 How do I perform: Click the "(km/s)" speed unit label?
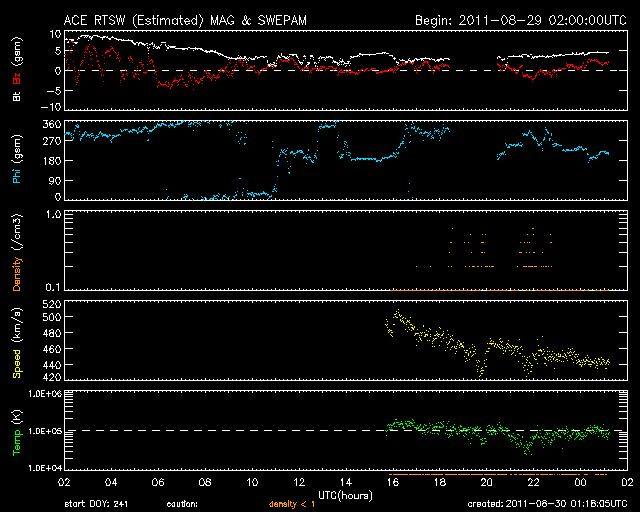point(17,326)
